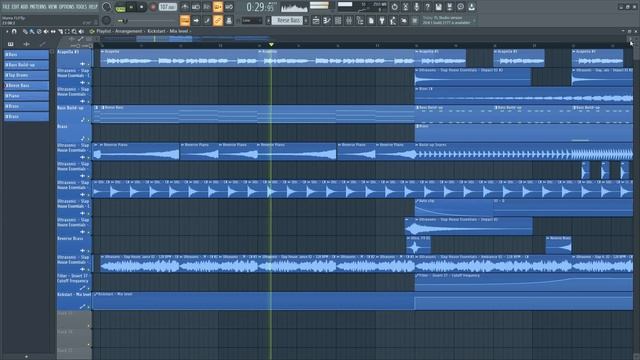Viewport: 640px width, 360px height.
Task: Select the Playlist Slice tool
Action: [60, 31]
